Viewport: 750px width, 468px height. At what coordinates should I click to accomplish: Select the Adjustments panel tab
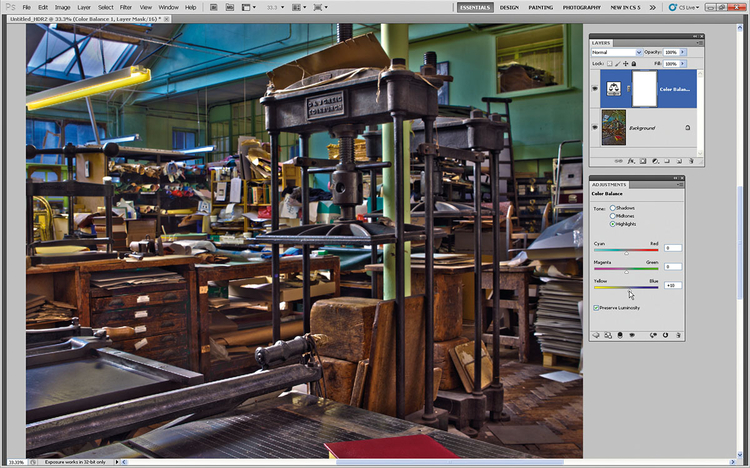(x=609, y=184)
